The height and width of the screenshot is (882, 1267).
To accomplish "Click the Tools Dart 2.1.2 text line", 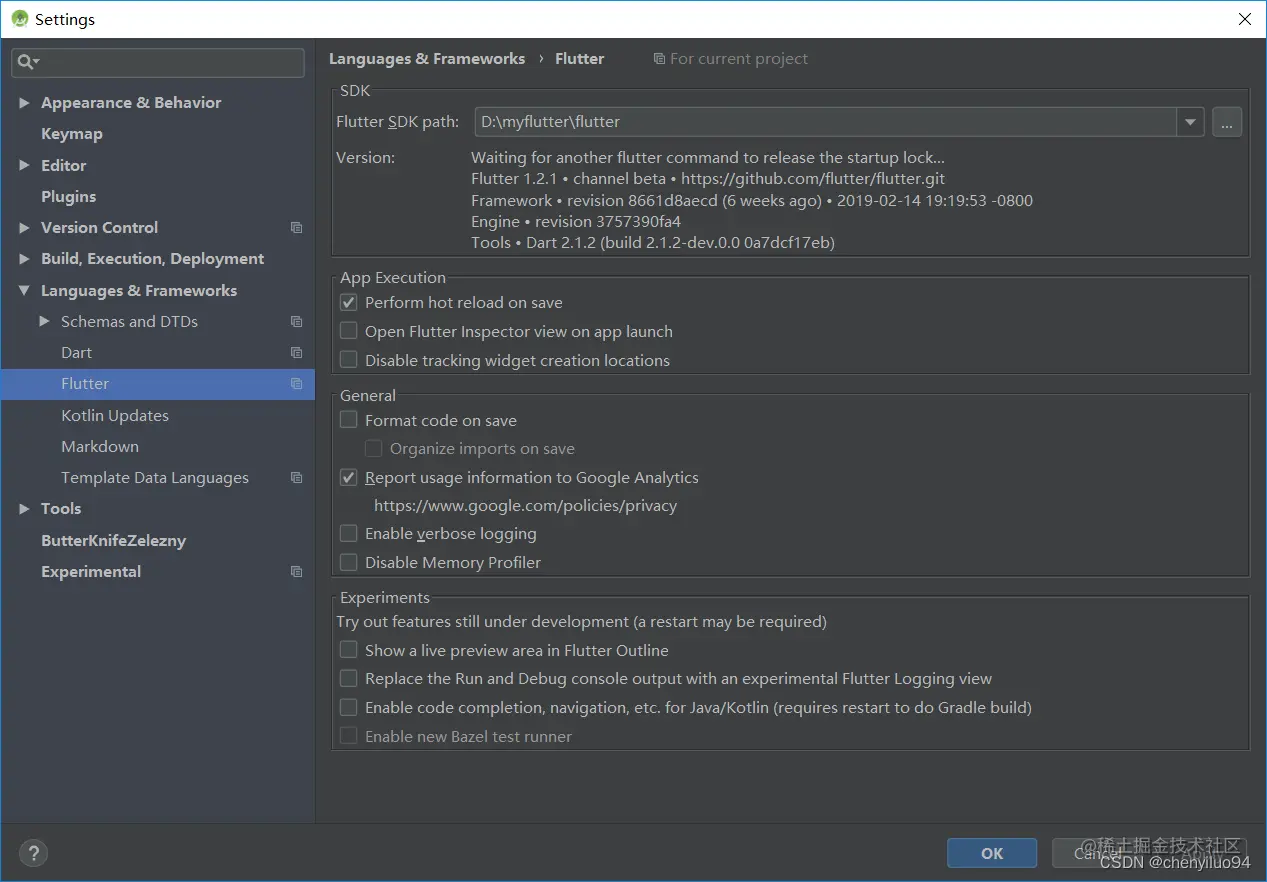I will 653,243.
